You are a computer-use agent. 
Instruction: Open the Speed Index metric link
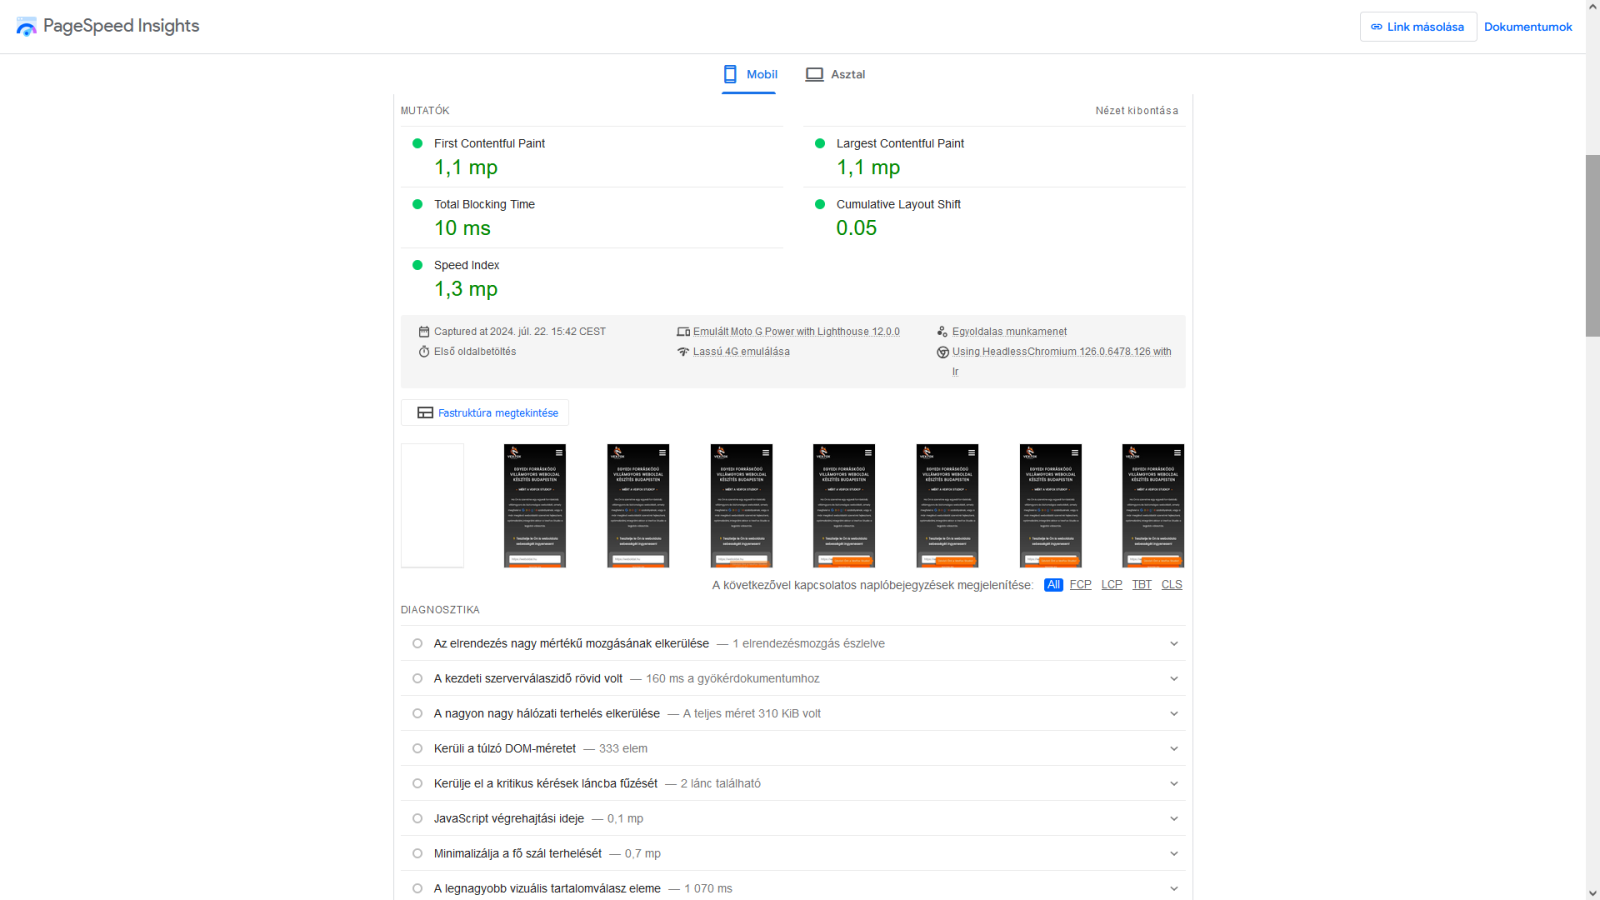click(x=466, y=266)
